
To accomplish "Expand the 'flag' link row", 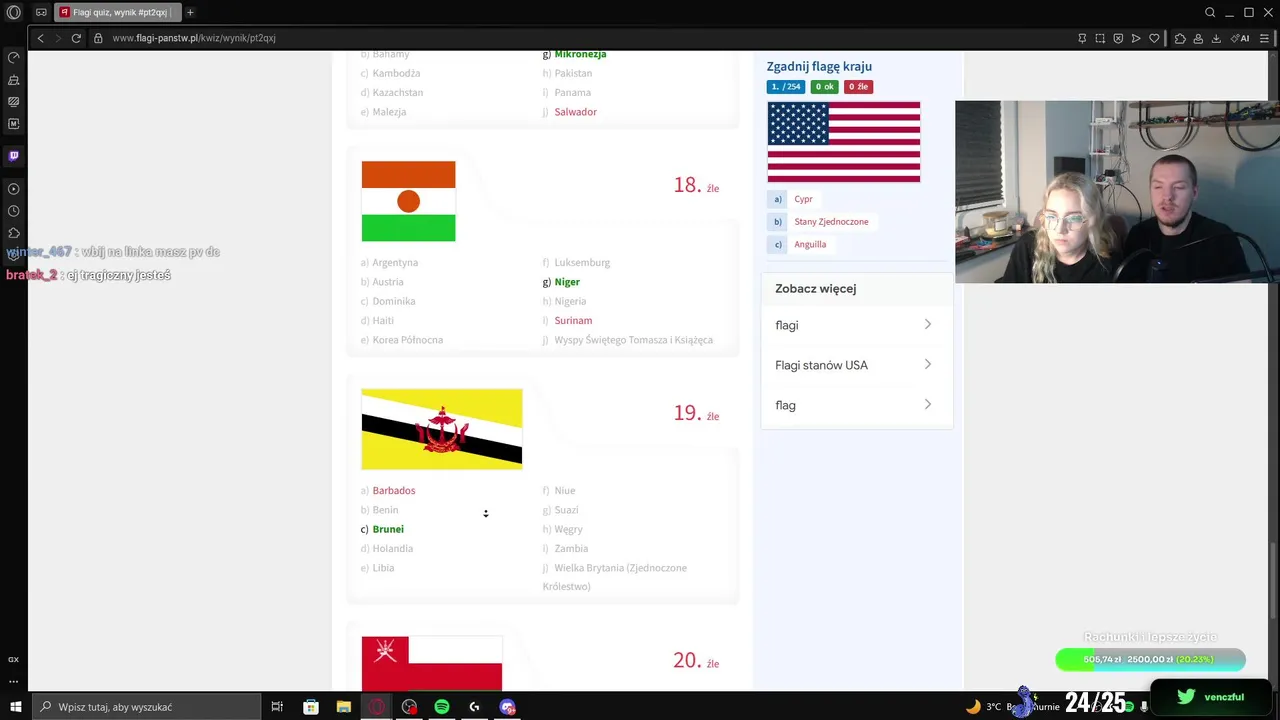I will (x=856, y=405).
